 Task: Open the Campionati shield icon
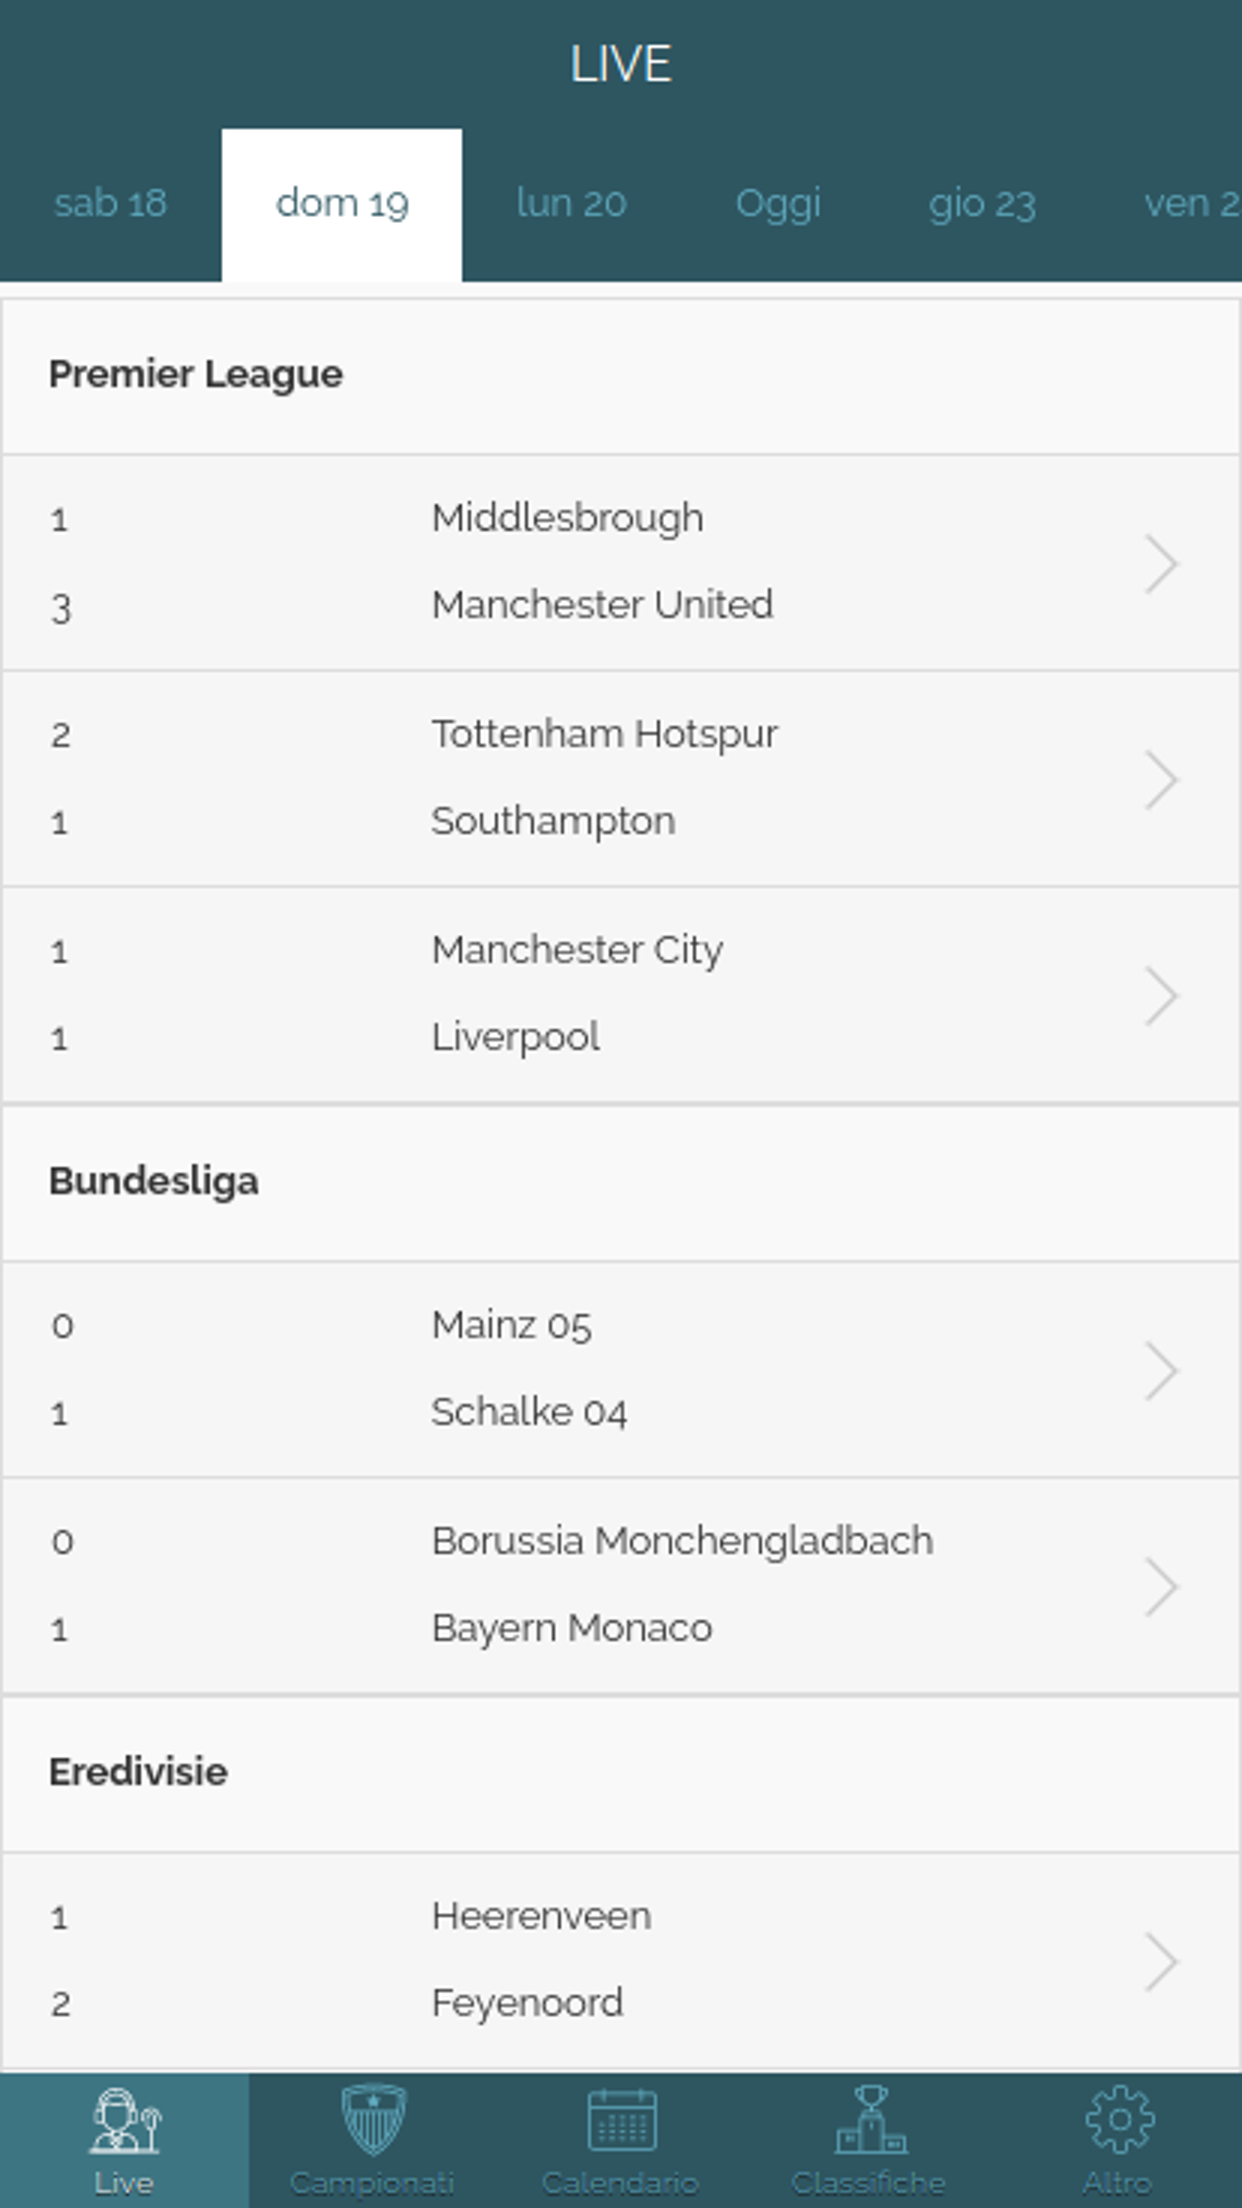[373, 2119]
